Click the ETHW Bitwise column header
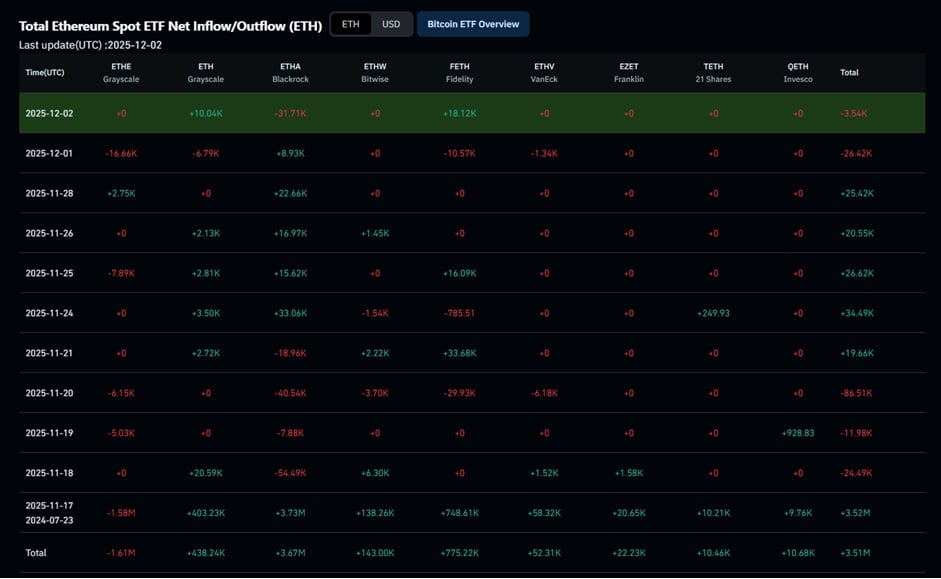Screen dimensions: 941x579 coord(374,72)
